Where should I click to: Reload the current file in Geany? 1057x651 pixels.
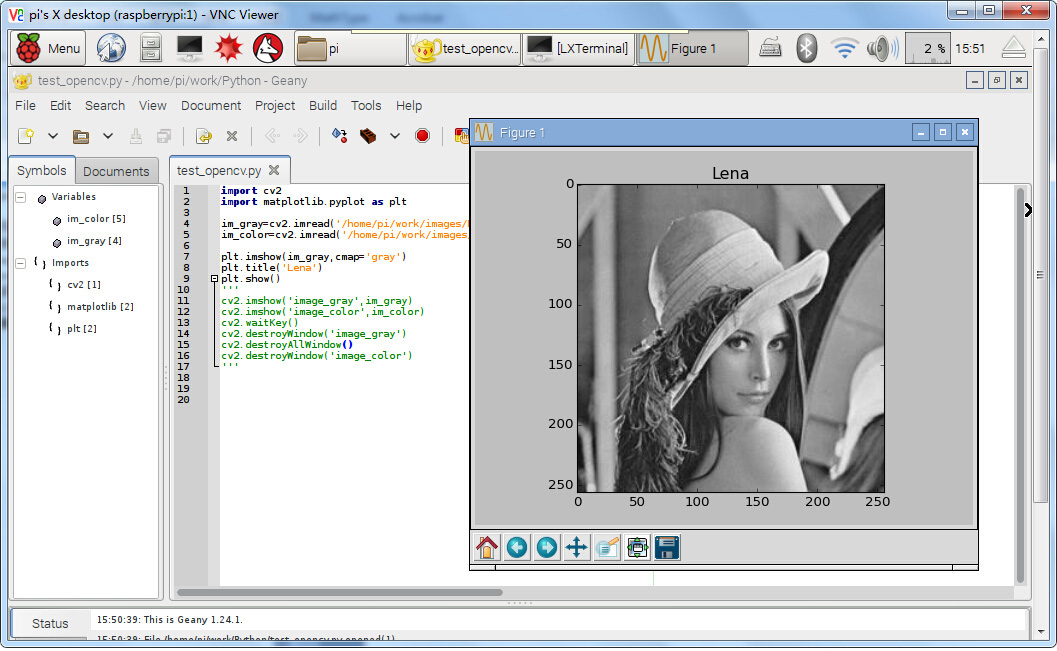click(203, 136)
